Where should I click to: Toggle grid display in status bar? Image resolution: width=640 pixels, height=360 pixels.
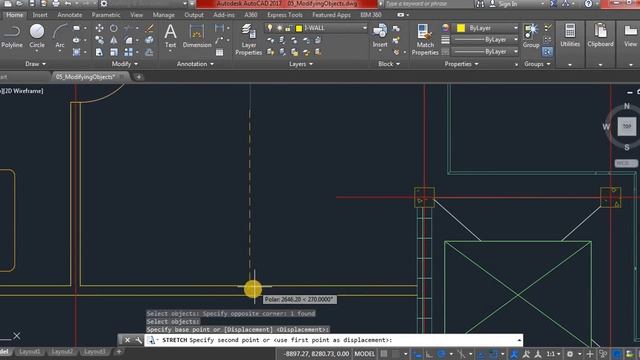pyautogui.click(x=384, y=354)
